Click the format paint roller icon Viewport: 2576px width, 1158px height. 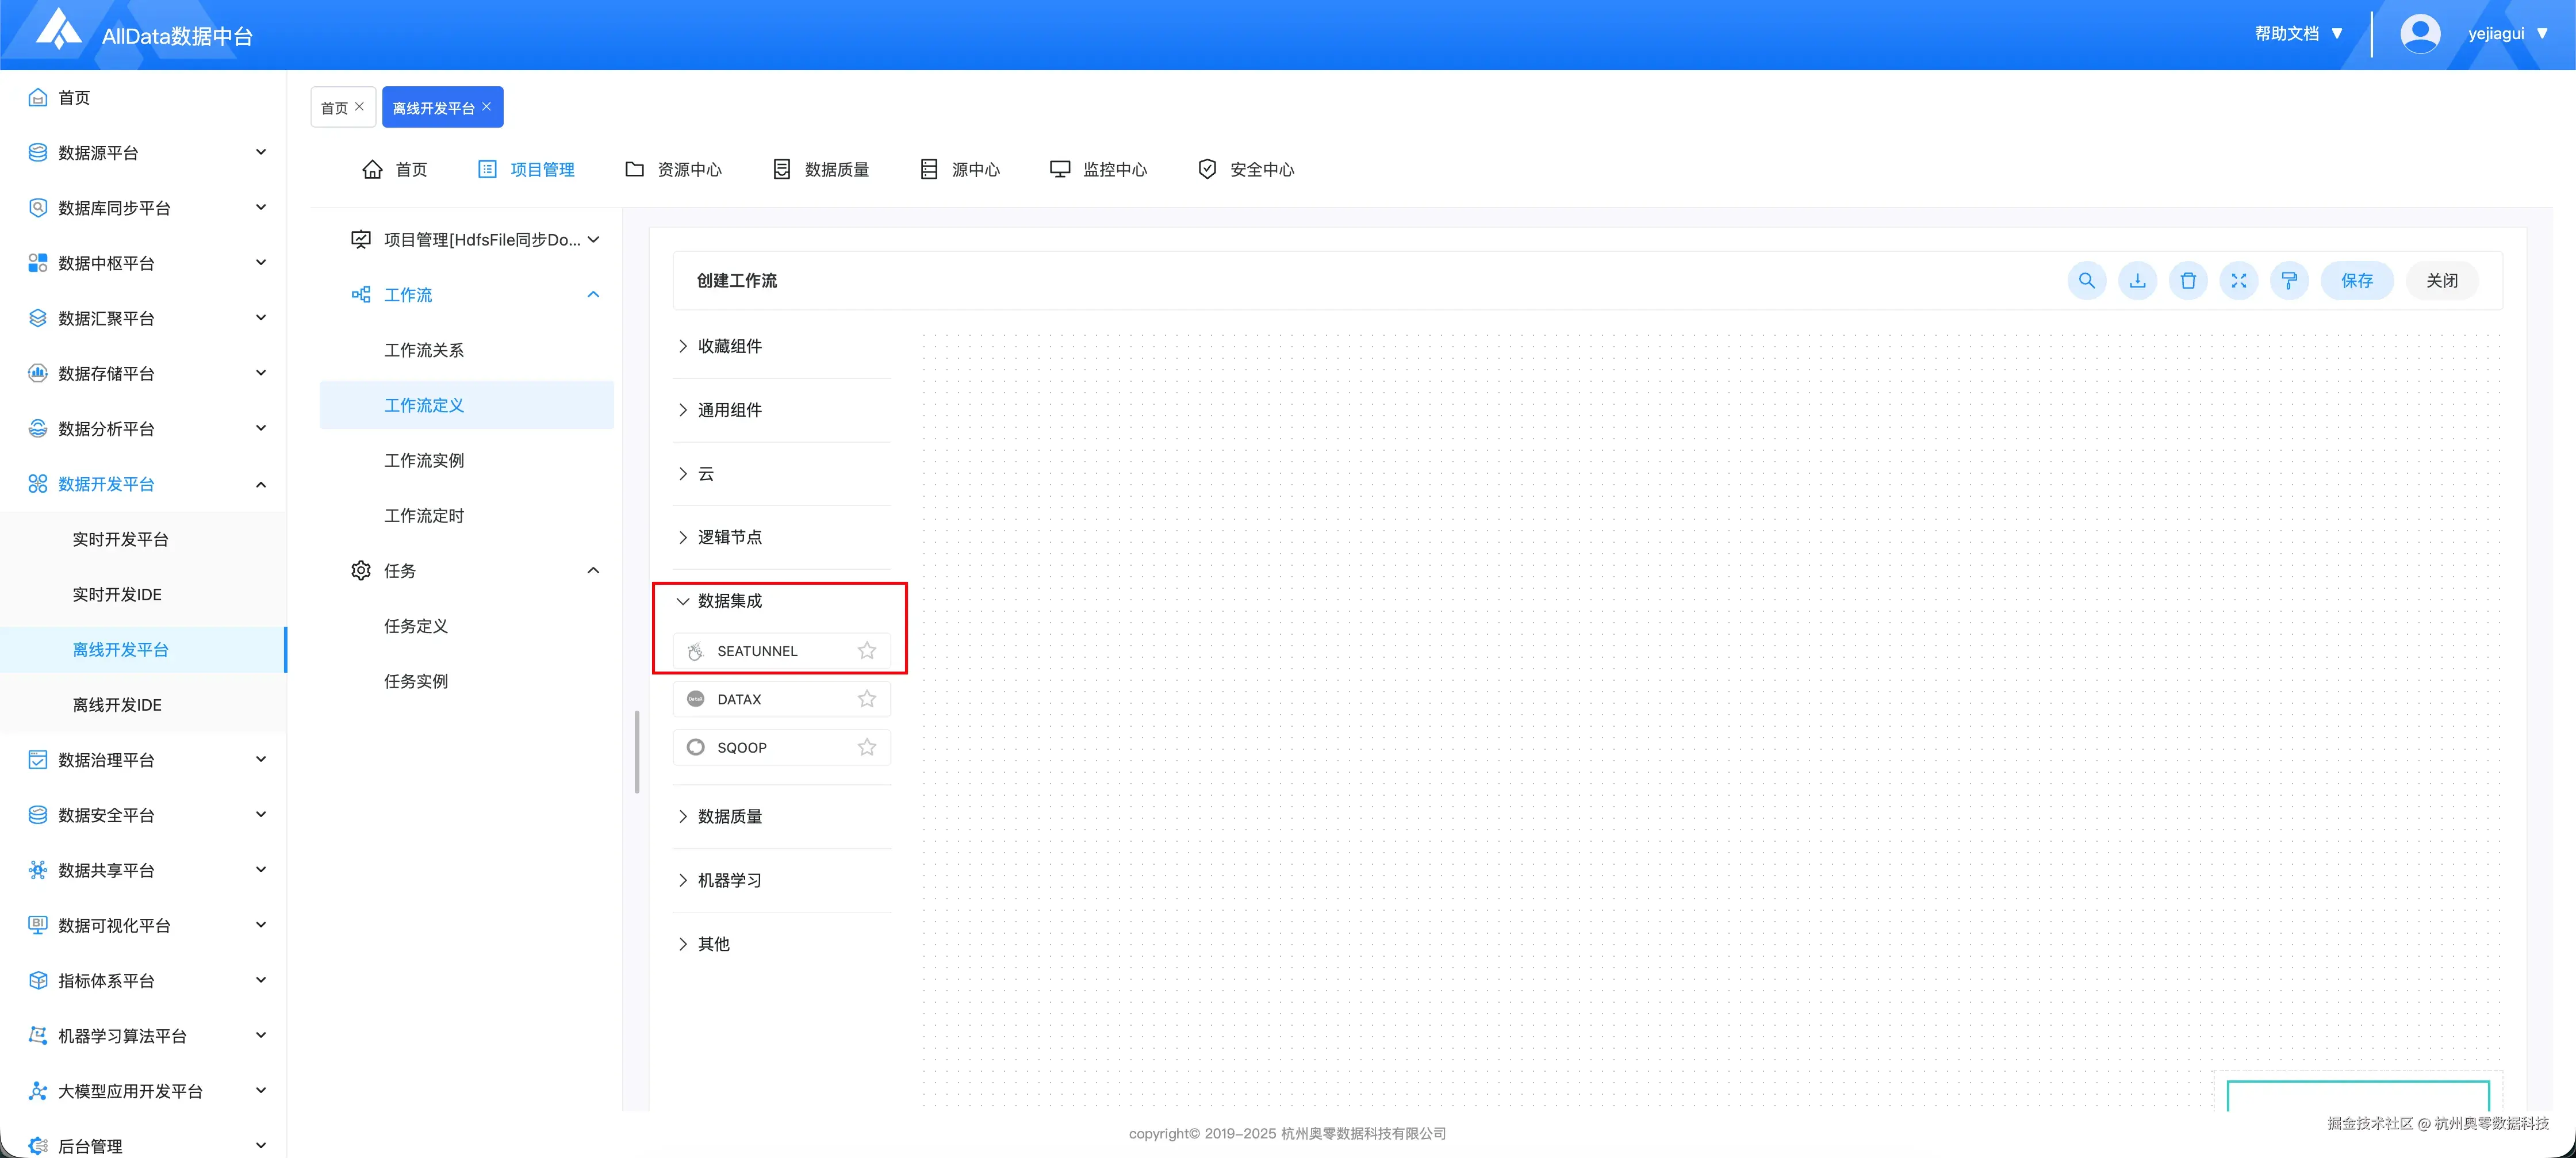(x=2289, y=281)
